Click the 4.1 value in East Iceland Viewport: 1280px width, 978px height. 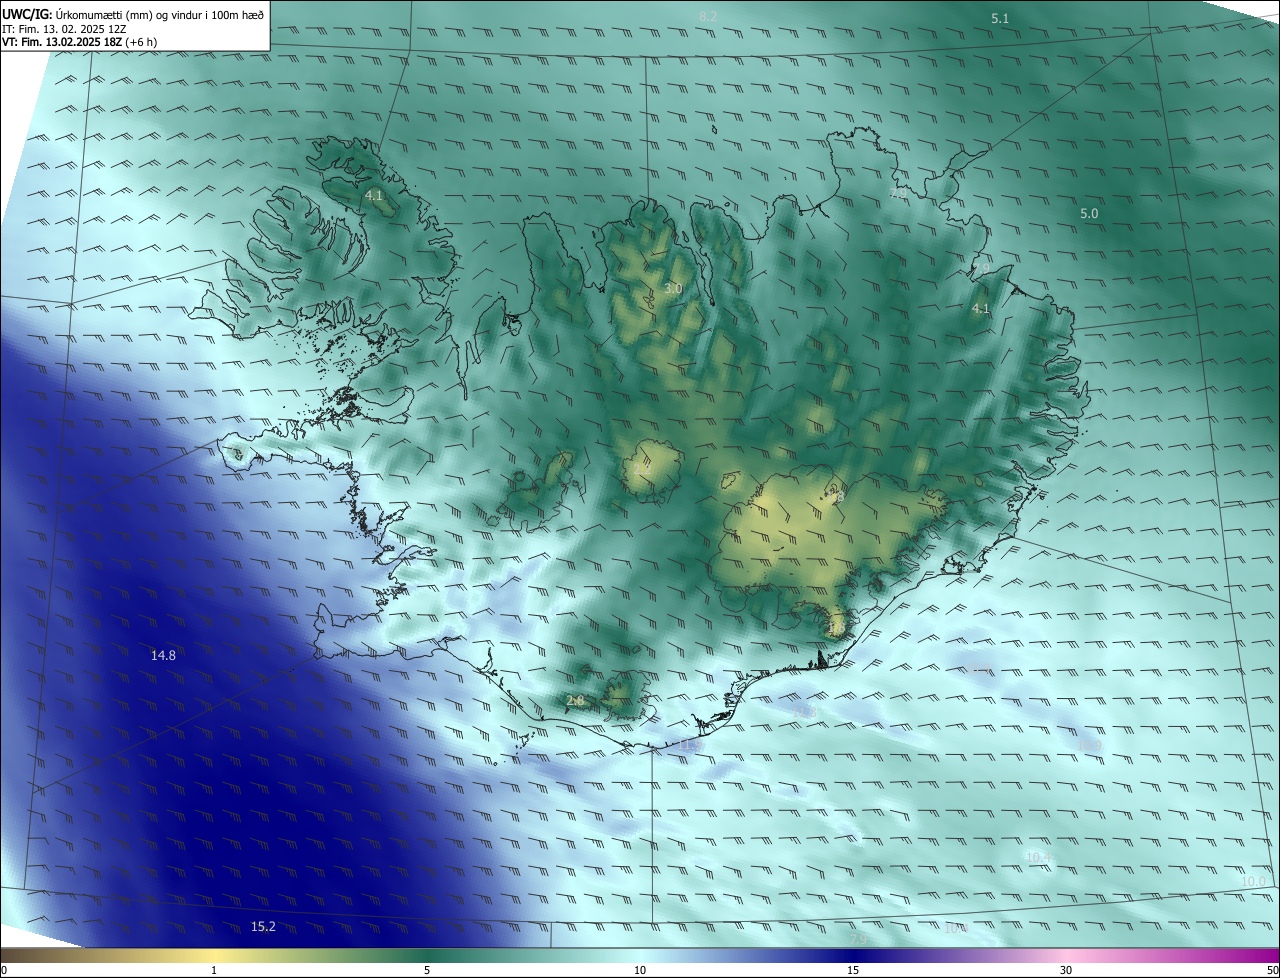[981, 309]
